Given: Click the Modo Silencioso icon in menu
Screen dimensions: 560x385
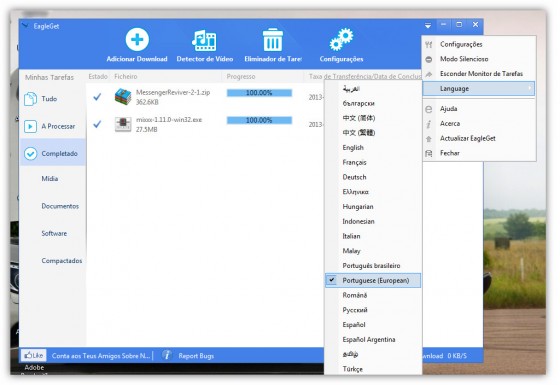Looking at the screenshot, I should [429, 59].
